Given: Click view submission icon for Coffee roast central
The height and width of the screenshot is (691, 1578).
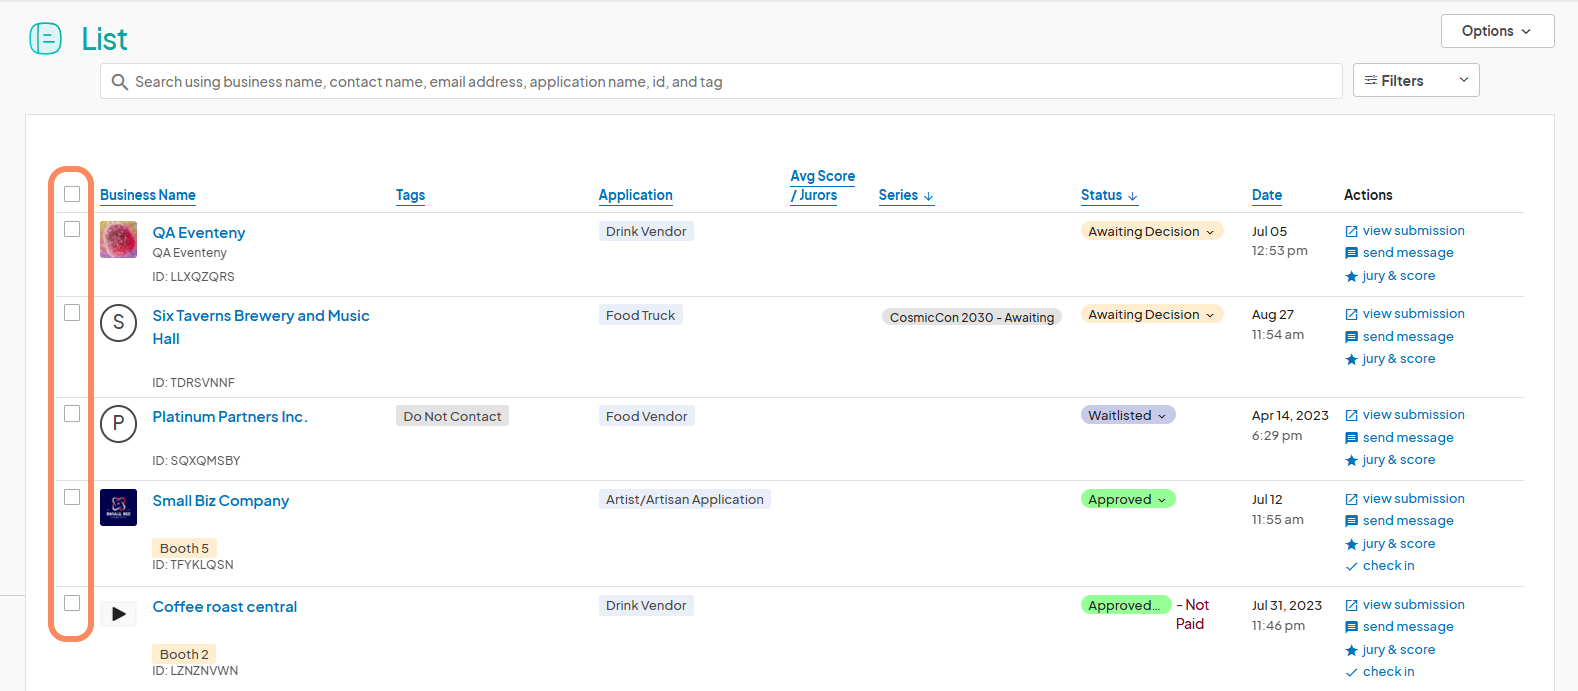Looking at the screenshot, I should click(1352, 606).
